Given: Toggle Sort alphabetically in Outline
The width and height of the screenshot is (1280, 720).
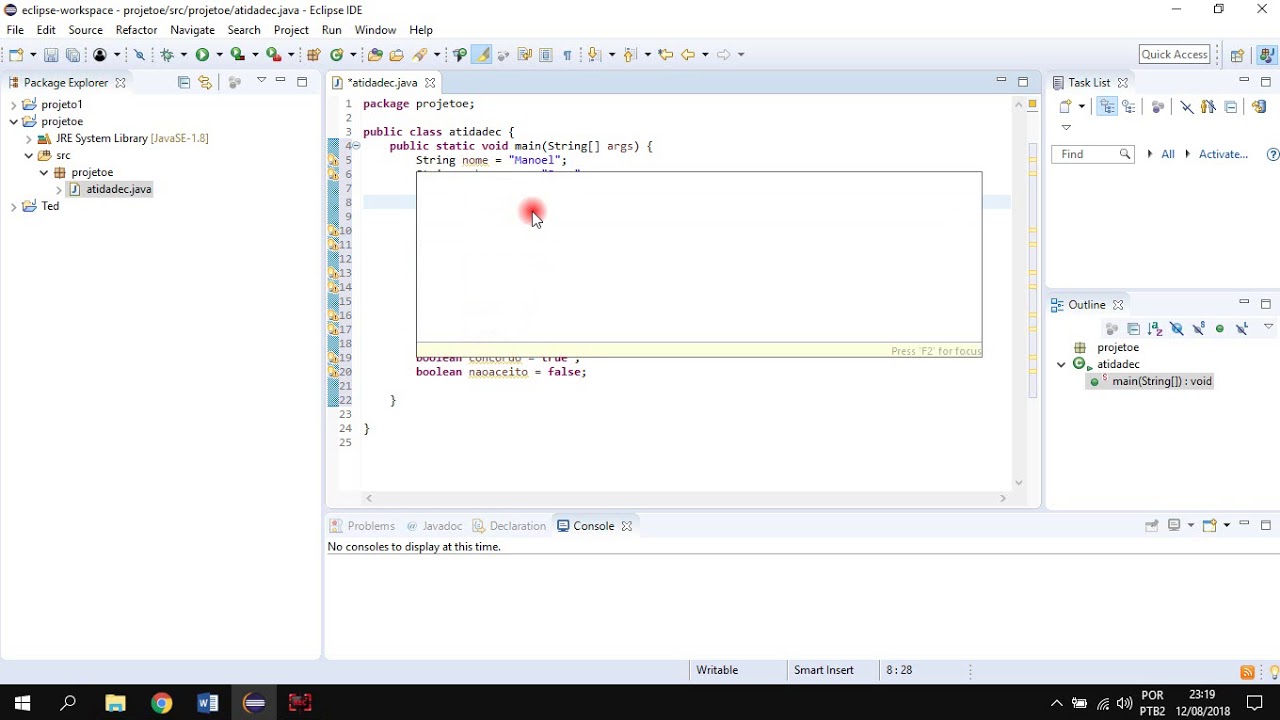Looking at the screenshot, I should click(x=1155, y=328).
